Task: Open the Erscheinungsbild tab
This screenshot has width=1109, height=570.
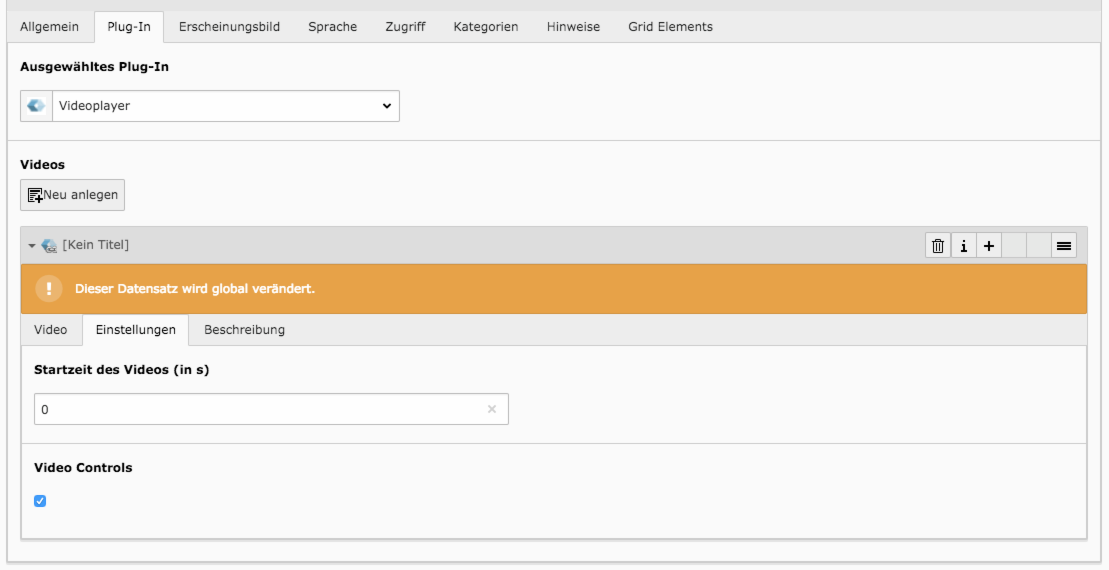Action: [229, 27]
